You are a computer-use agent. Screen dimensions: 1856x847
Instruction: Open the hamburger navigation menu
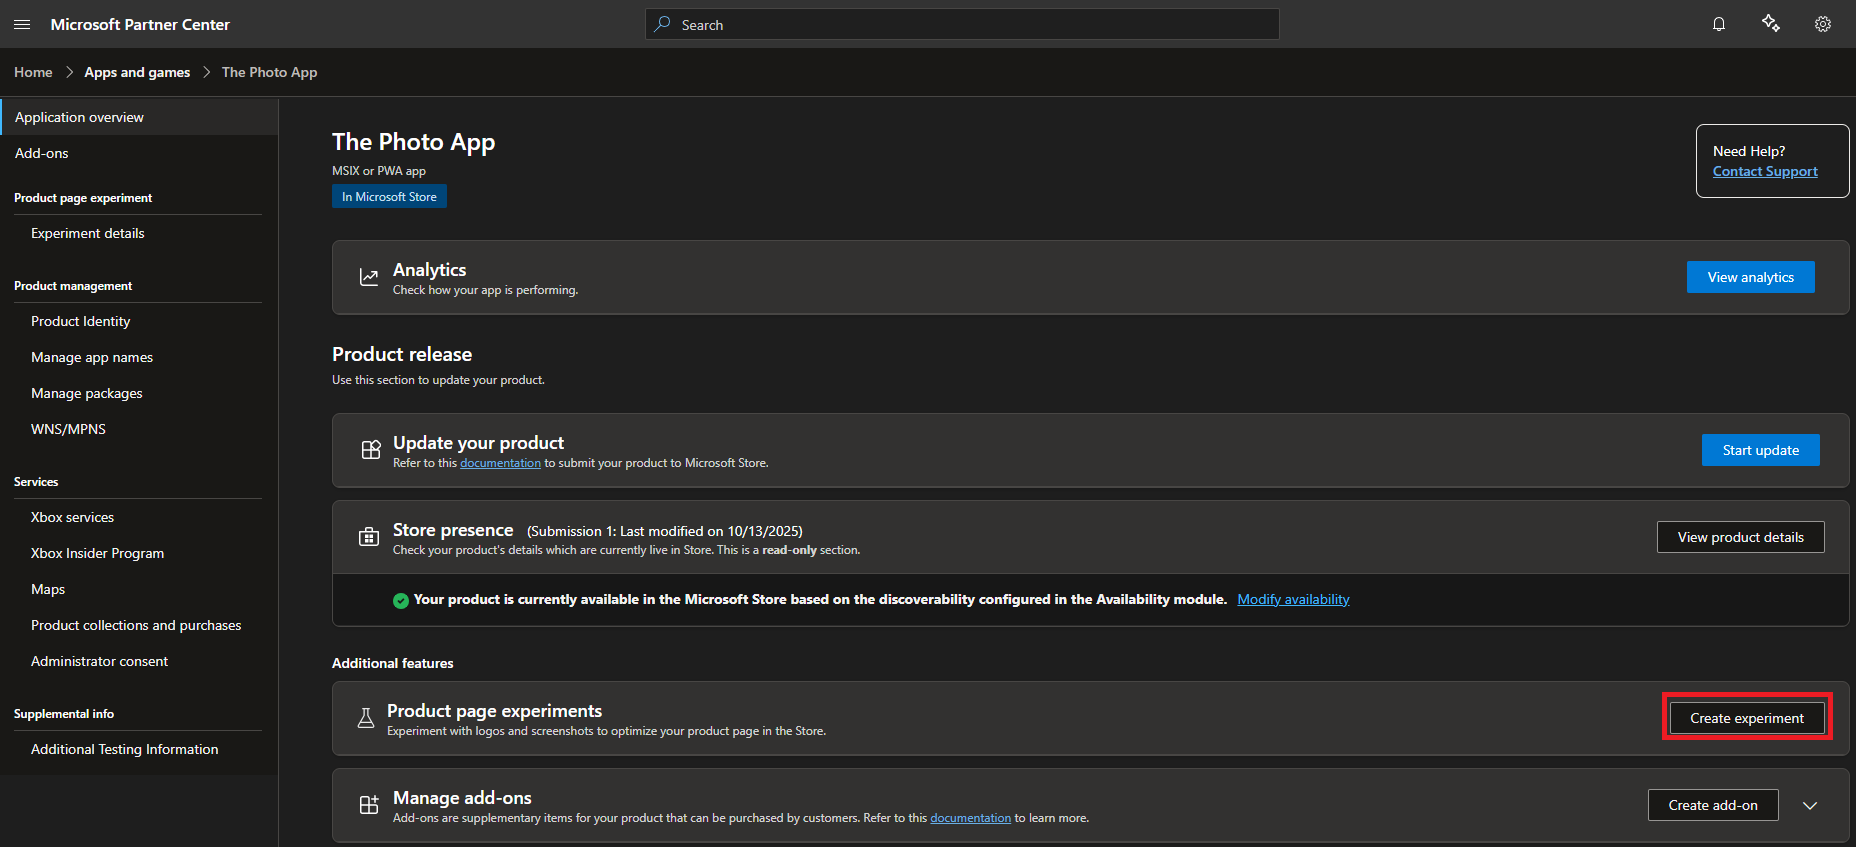pos(22,24)
